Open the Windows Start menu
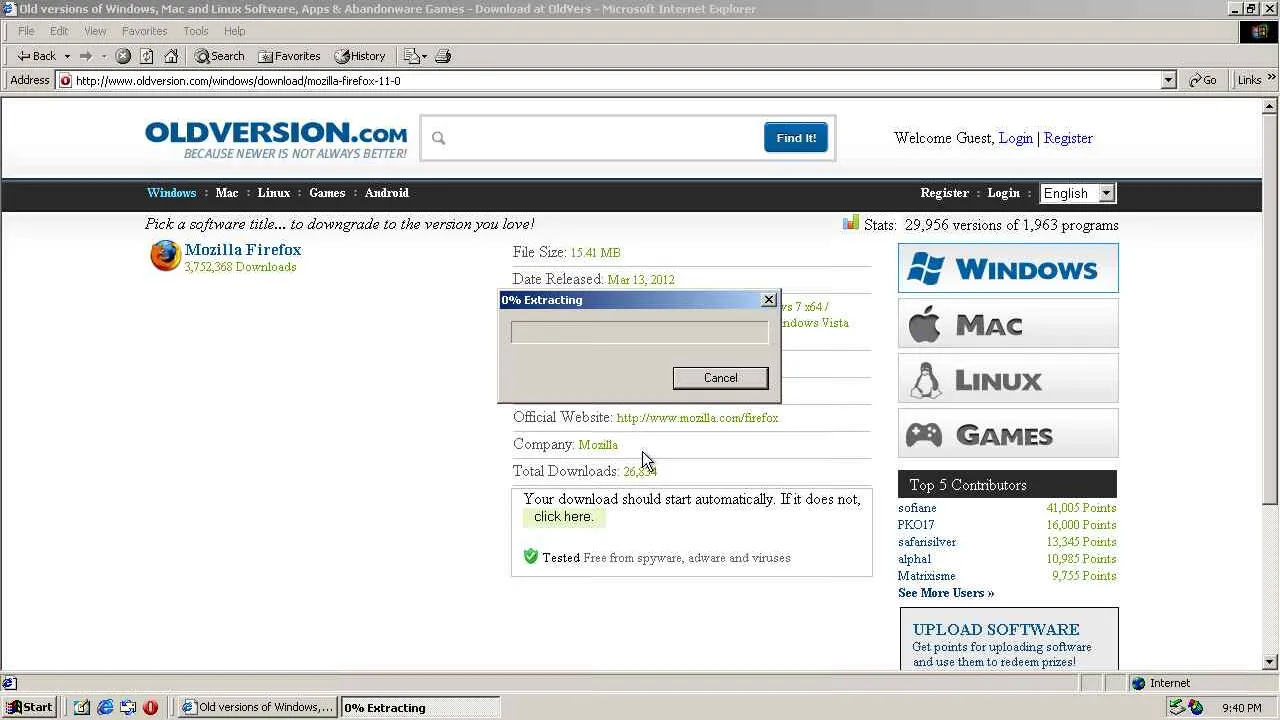Image resolution: width=1280 pixels, height=720 pixels. [29, 707]
